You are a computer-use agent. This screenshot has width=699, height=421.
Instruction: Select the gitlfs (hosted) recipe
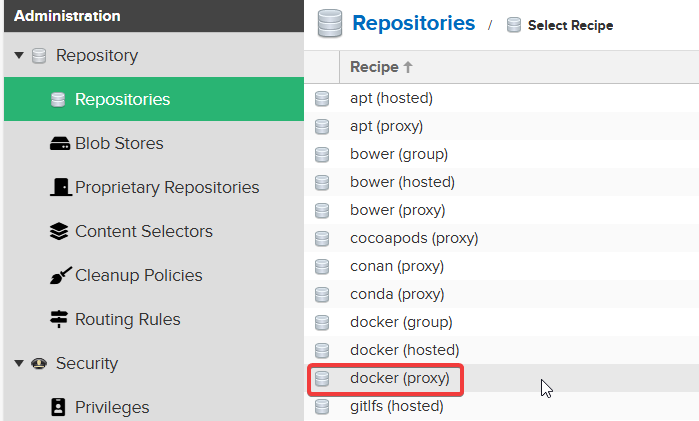397,406
